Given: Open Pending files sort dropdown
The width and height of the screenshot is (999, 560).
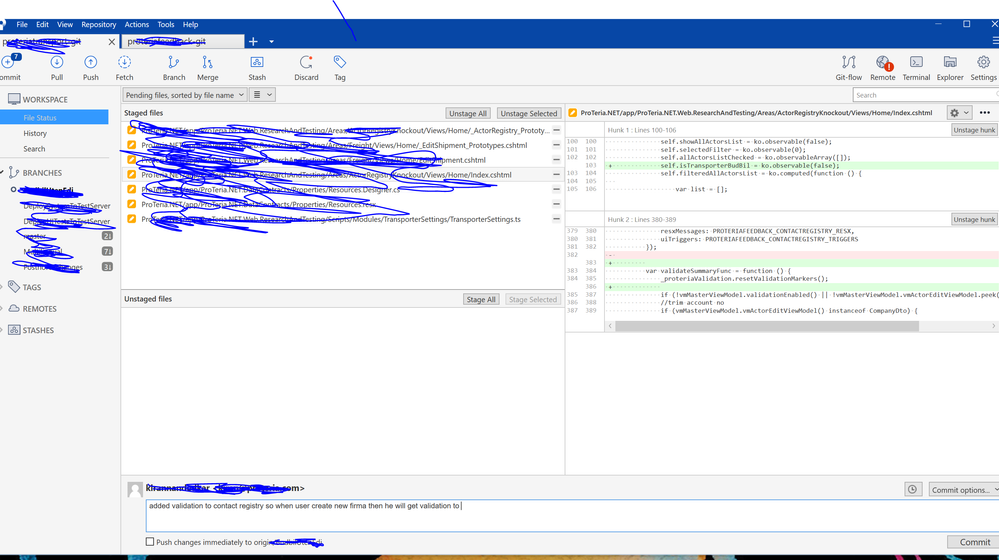Looking at the screenshot, I should tap(184, 95).
